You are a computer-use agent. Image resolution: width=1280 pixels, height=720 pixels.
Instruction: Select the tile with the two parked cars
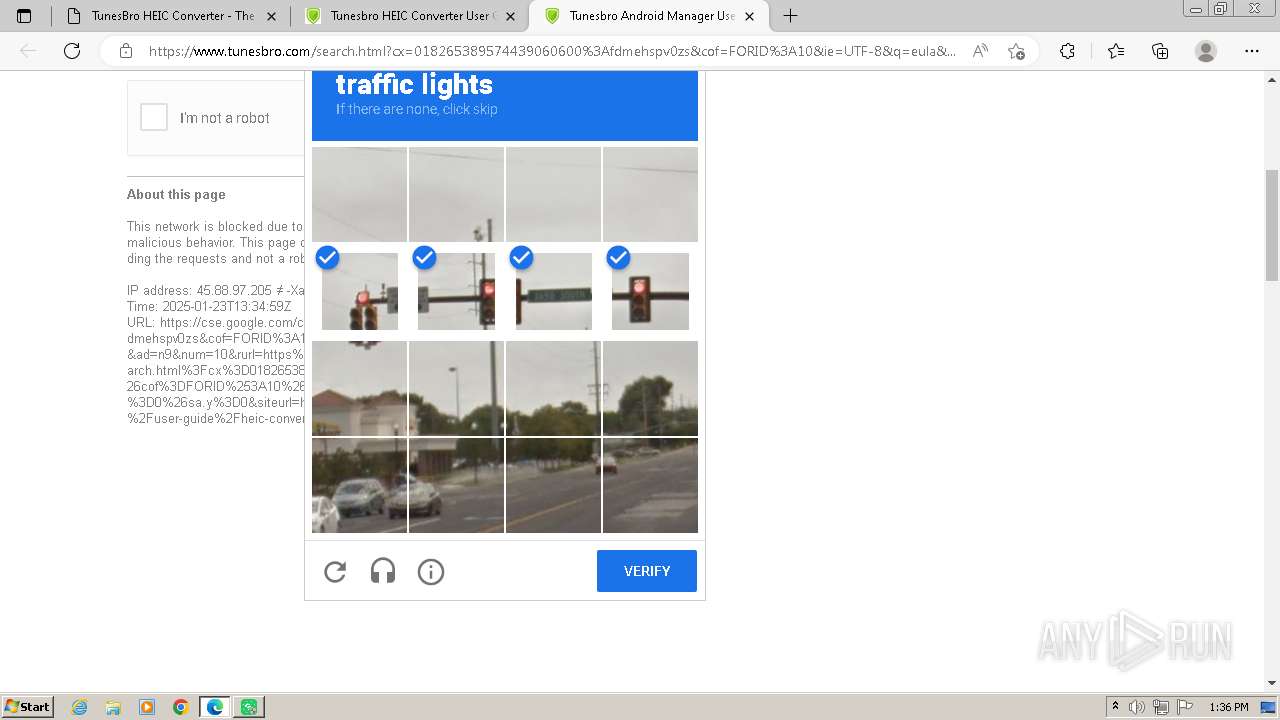(359, 485)
